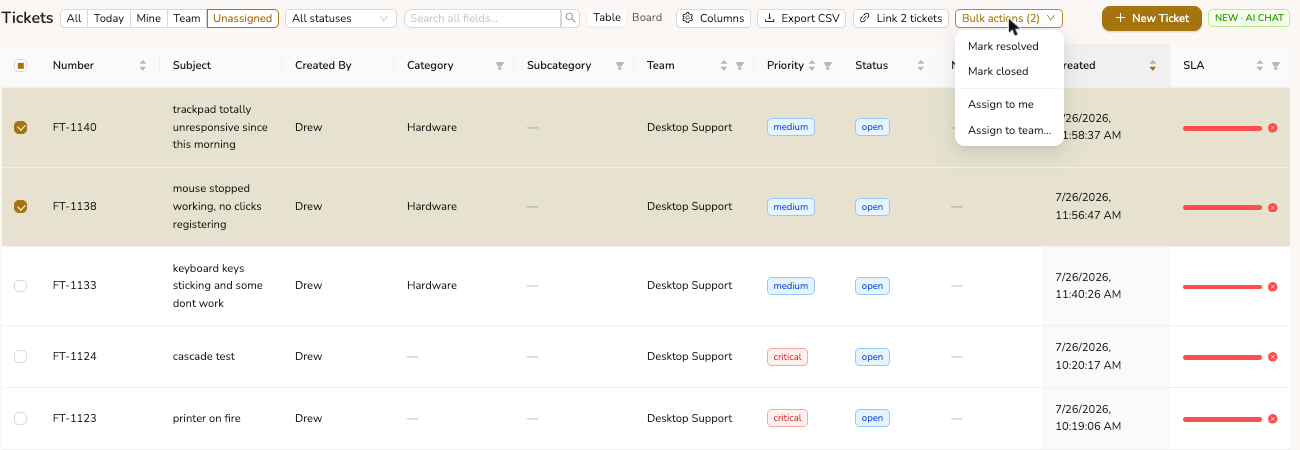Open Subcategory column filter icon
This screenshot has height=450, width=1300.
[620, 66]
